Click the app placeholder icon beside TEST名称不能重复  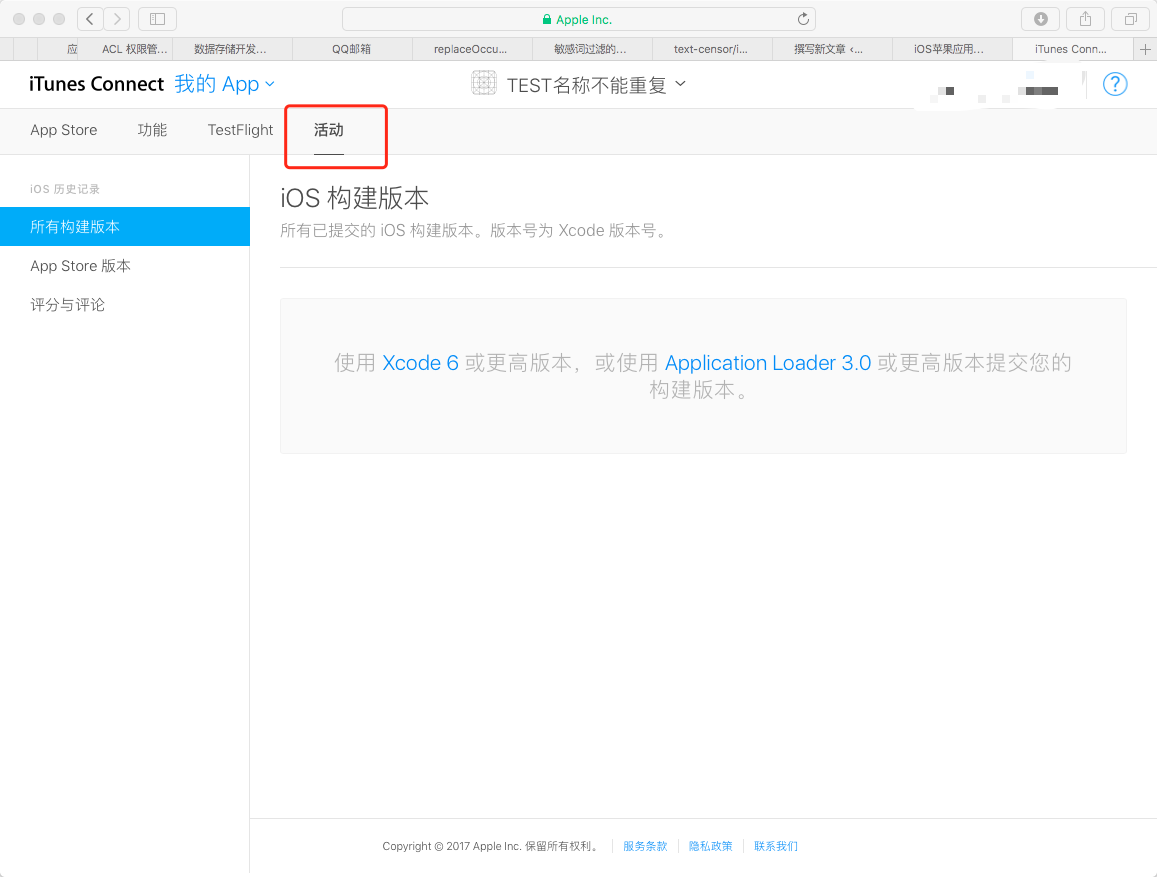484,83
